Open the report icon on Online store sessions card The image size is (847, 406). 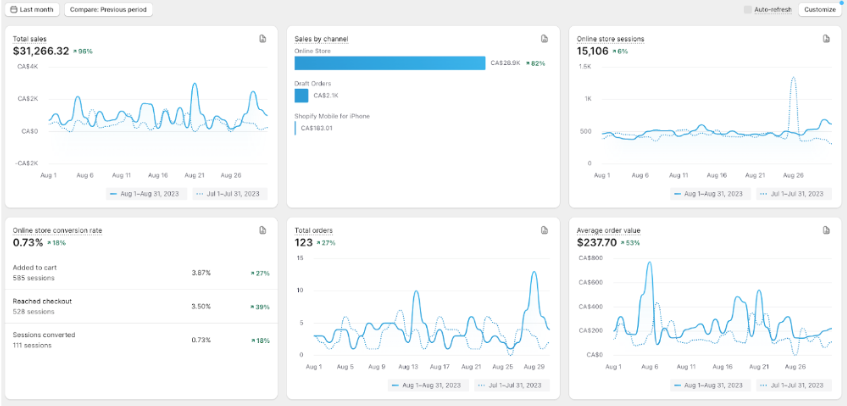pos(826,39)
